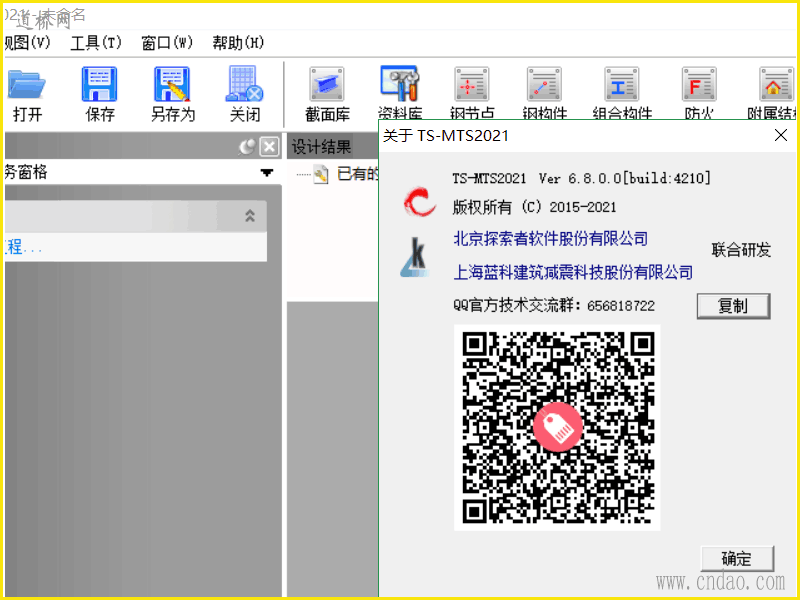This screenshot has width=800, height=600.
Task: Close the task pane with its X button
Action: (269, 147)
